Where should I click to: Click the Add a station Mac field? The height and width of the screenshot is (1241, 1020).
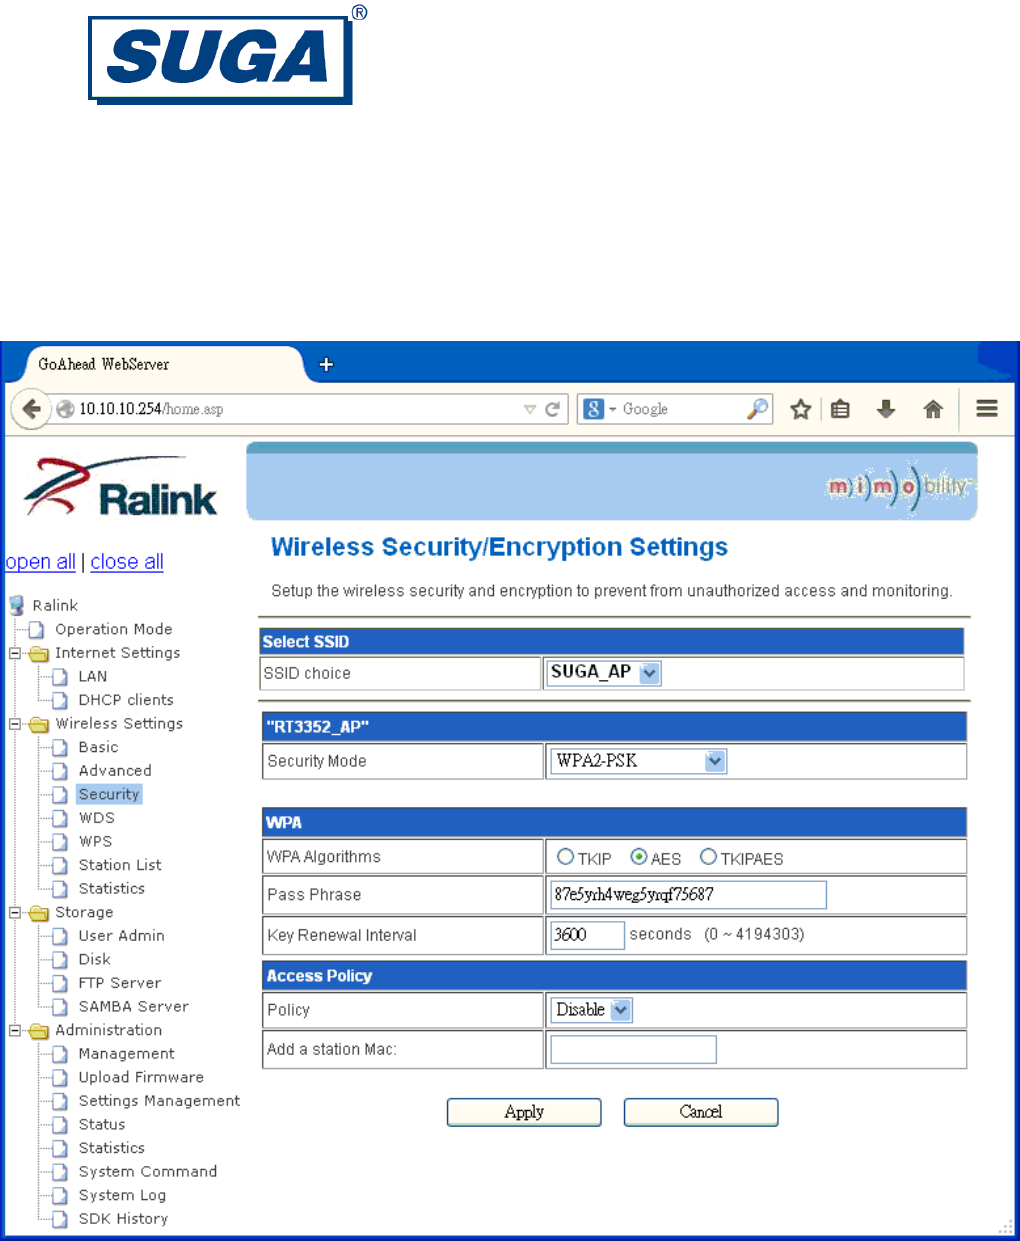[x=633, y=1049]
